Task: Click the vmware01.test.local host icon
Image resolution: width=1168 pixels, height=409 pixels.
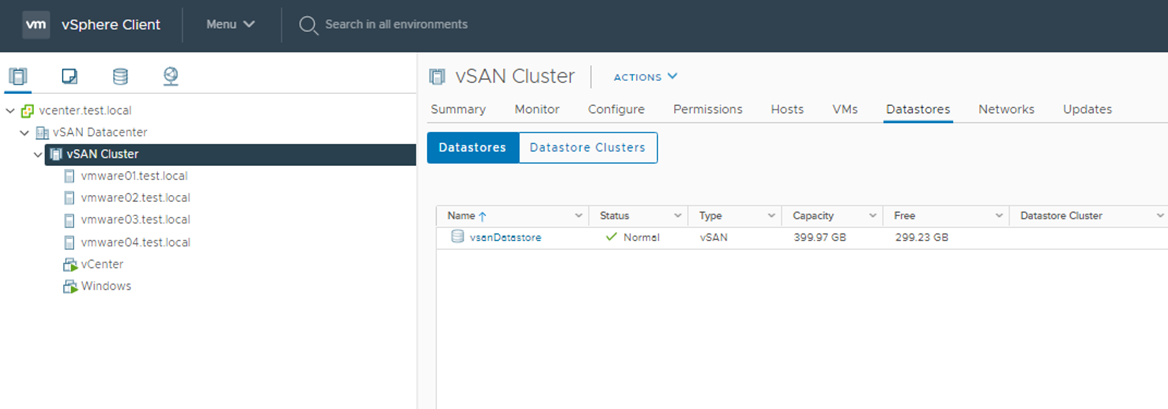Action: (69, 177)
